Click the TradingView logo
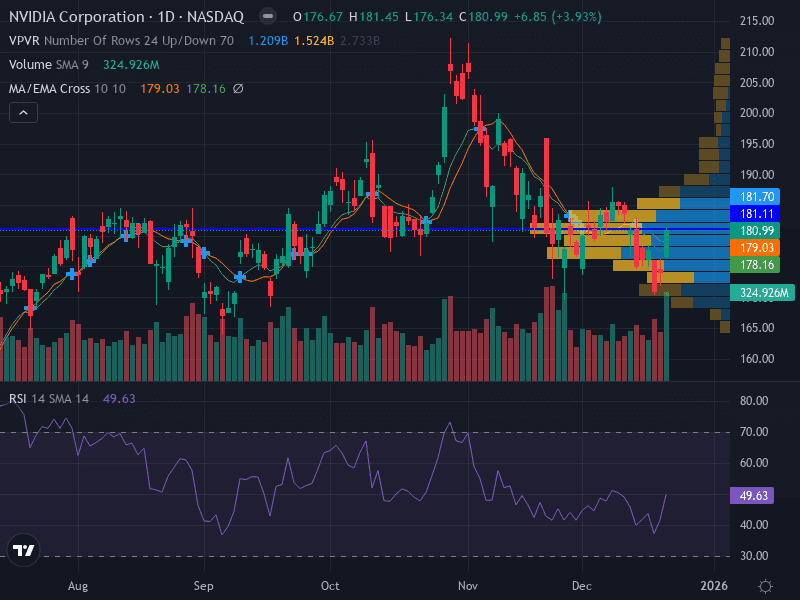 point(23,550)
